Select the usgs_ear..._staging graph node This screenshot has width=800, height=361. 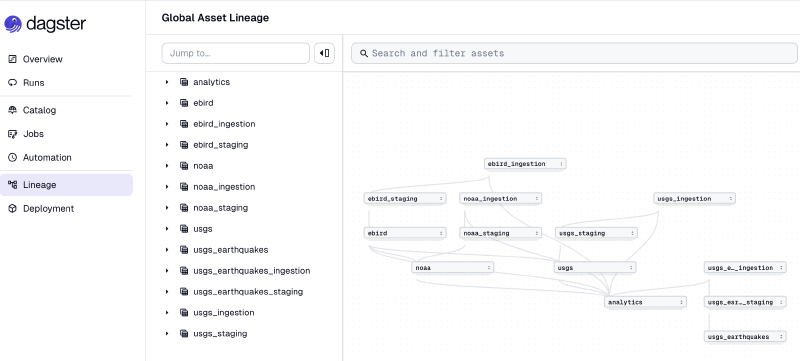pyautogui.click(x=745, y=302)
